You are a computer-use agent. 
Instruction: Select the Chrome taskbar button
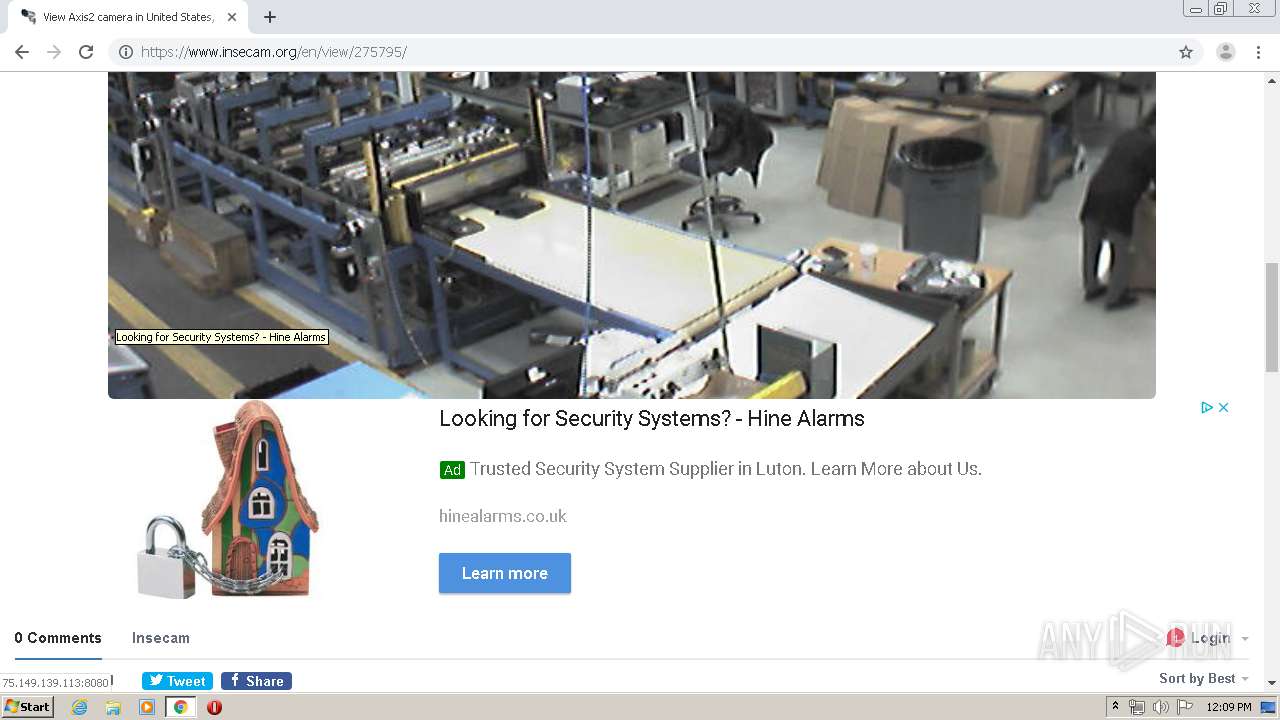pos(181,707)
